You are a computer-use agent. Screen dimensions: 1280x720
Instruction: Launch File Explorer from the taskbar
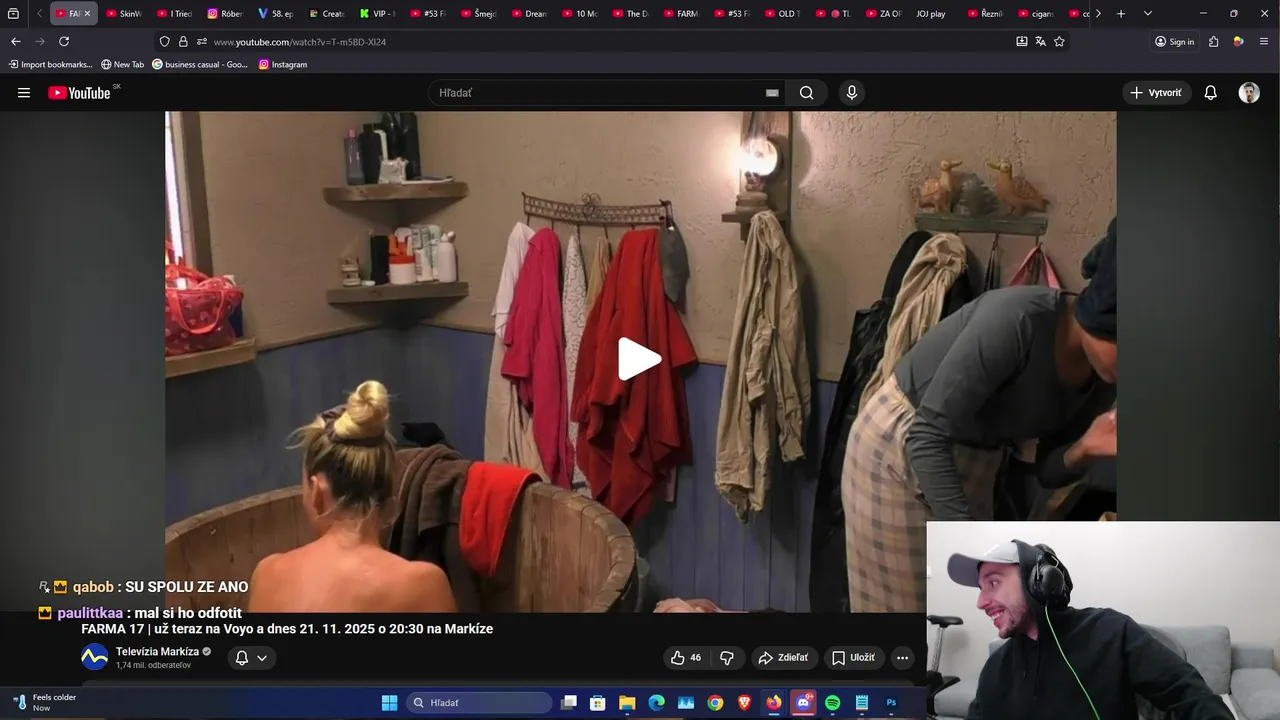pos(627,703)
